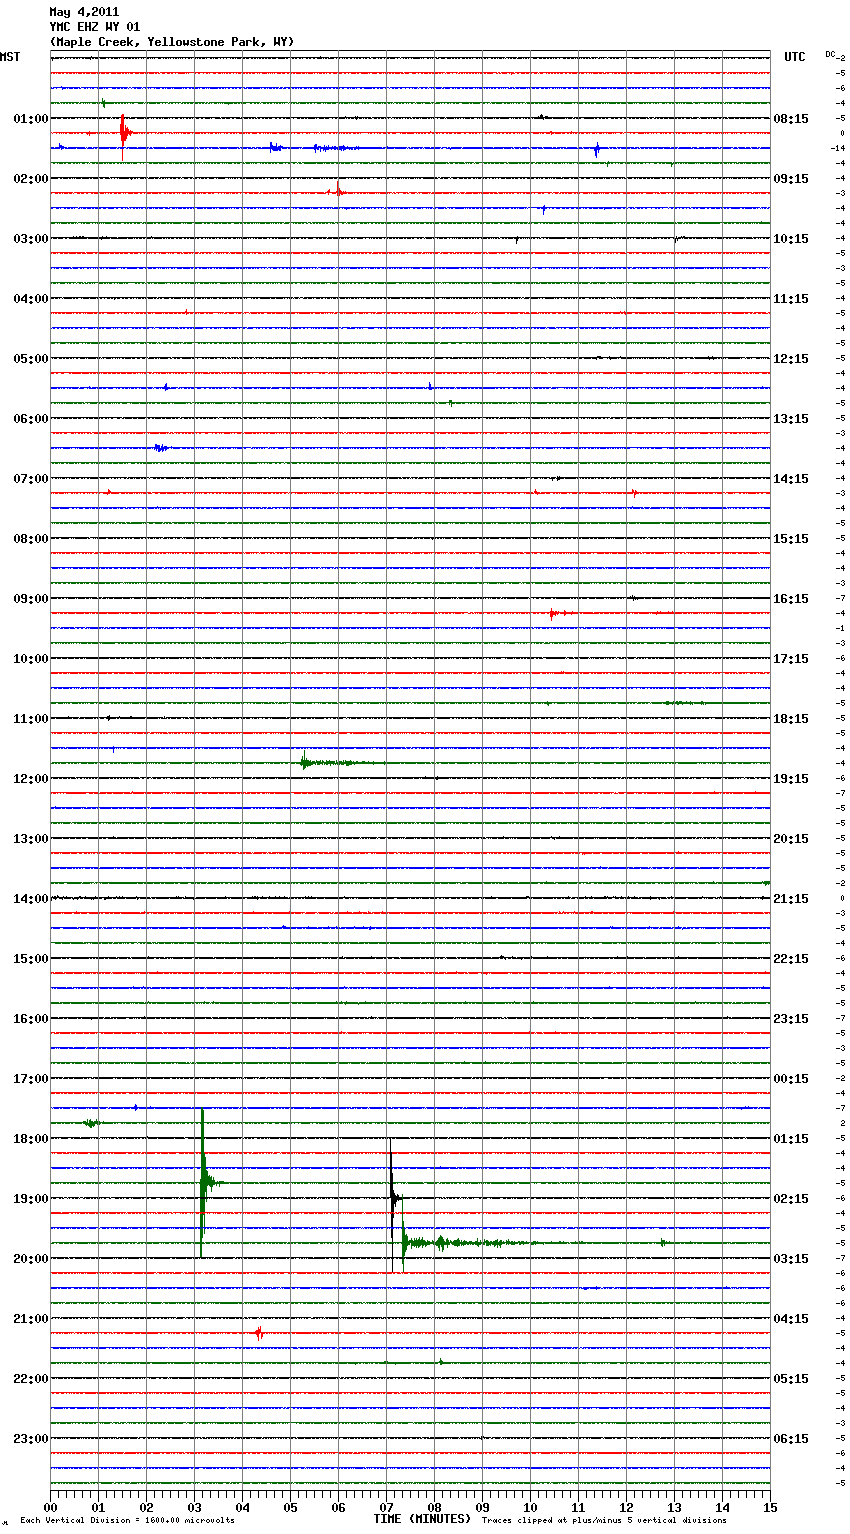The width and height of the screenshot is (850, 1534).
Task: Click "(Maple Creek, Yellowstone Park, WY)" location text
Action: pos(172,42)
